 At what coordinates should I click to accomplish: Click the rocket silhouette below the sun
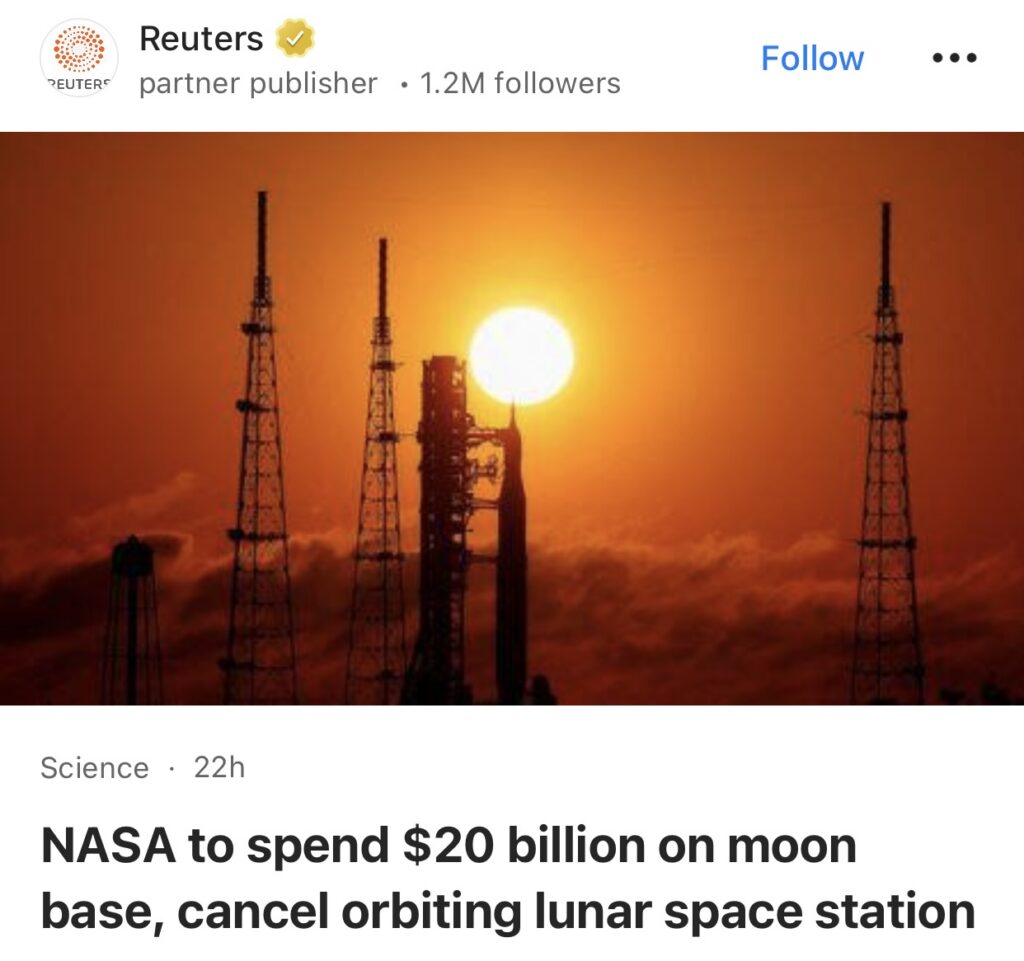pos(511,560)
